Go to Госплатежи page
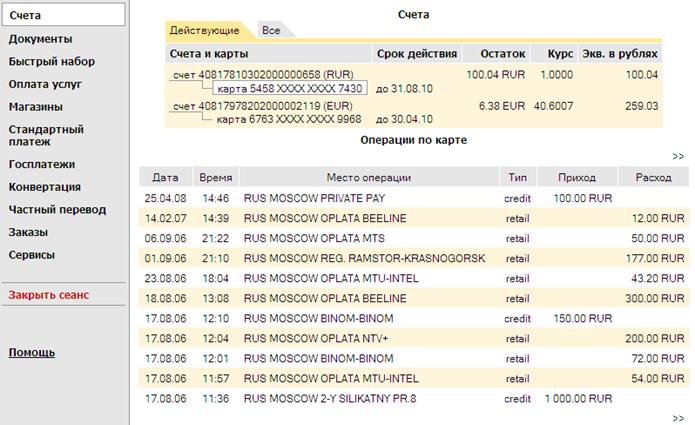 (x=42, y=164)
